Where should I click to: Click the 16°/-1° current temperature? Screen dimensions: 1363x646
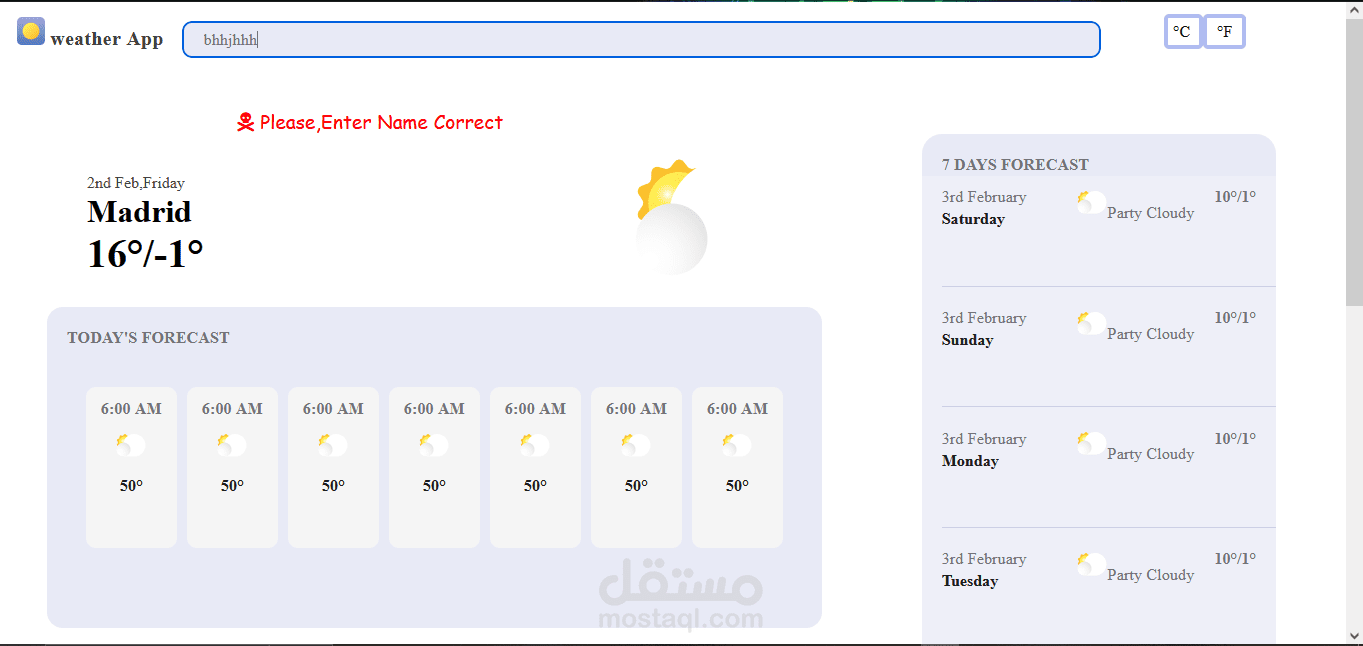click(145, 254)
